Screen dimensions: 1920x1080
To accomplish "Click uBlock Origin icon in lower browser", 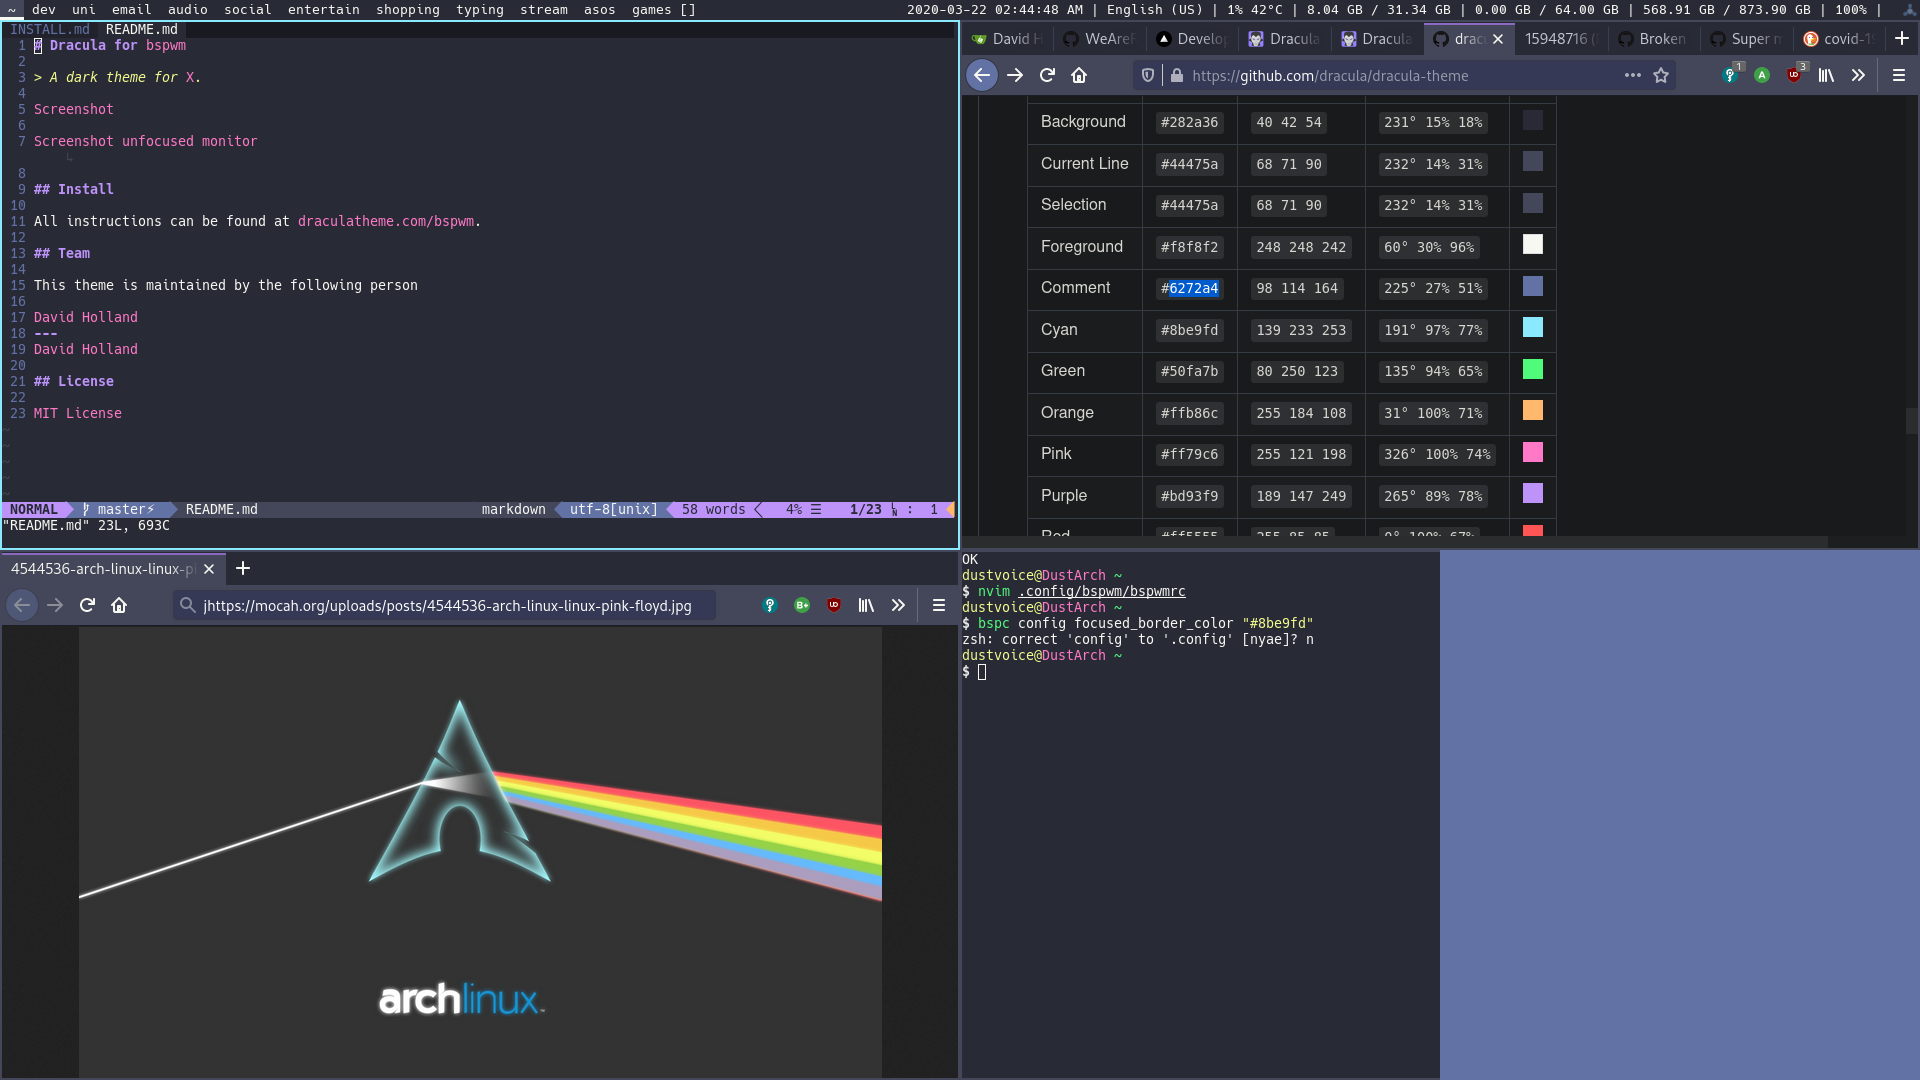I will point(834,605).
